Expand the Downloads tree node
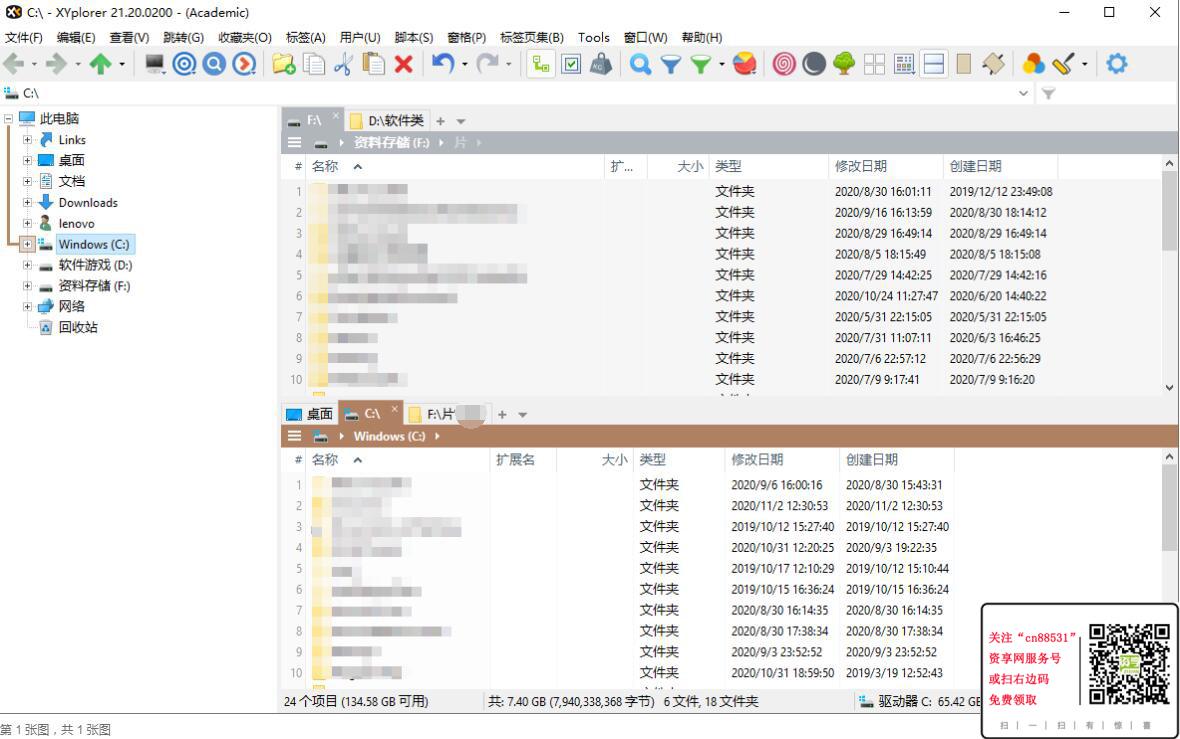Image resolution: width=1180 pixels, height=739 pixels. 27,202
